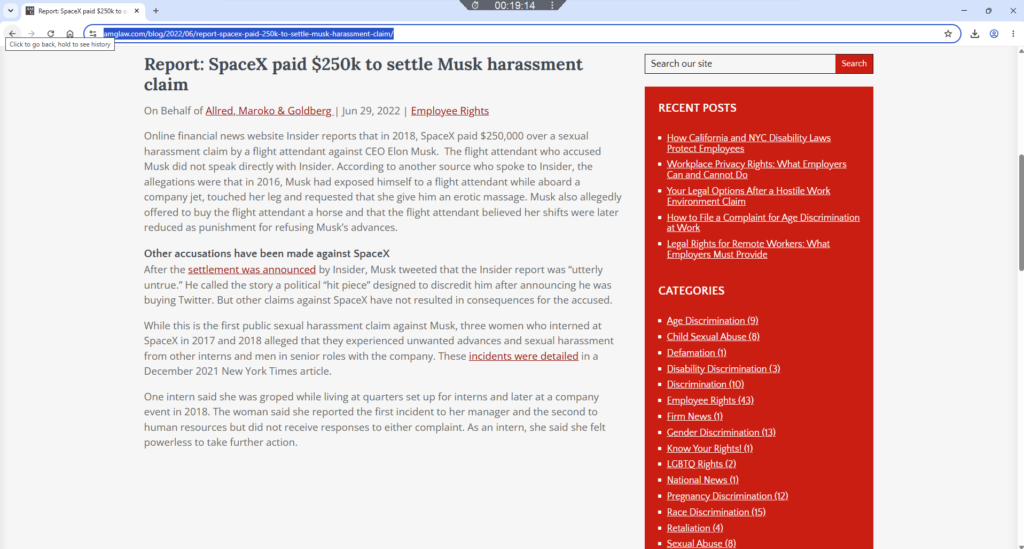Open the downloads icon
This screenshot has width=1024, height=549.
(x=974, y=34)
